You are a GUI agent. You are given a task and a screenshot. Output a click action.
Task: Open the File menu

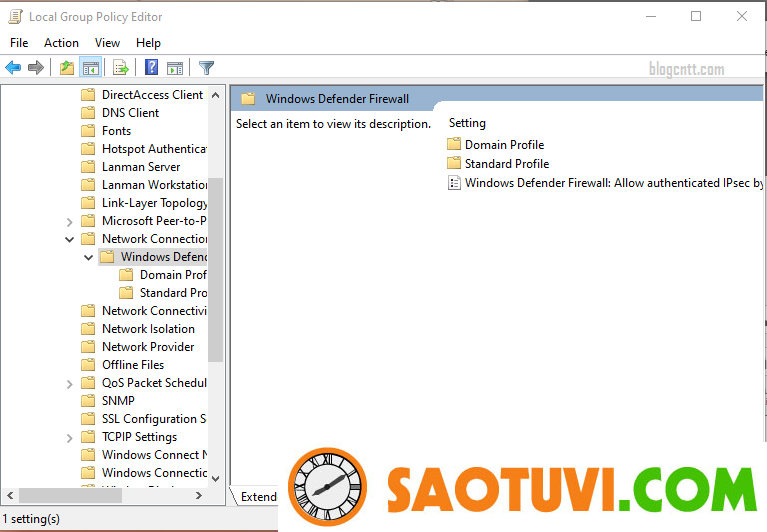(19, 43)
